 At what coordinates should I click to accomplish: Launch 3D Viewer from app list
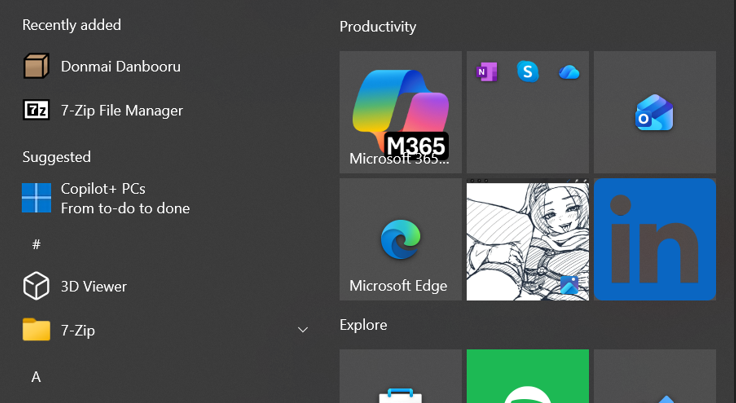pyautogui.click(x=93, y=286)
